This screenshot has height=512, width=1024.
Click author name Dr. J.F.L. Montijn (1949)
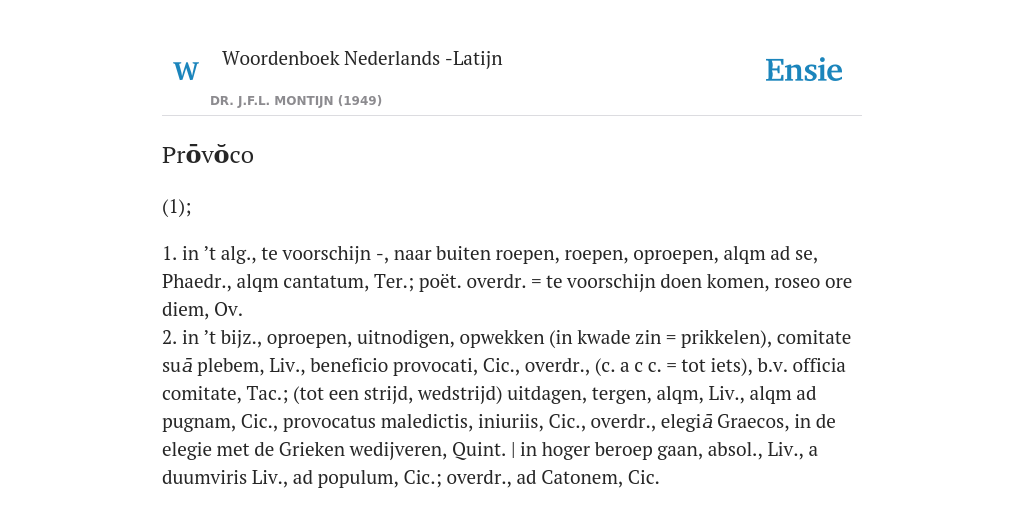296,101
